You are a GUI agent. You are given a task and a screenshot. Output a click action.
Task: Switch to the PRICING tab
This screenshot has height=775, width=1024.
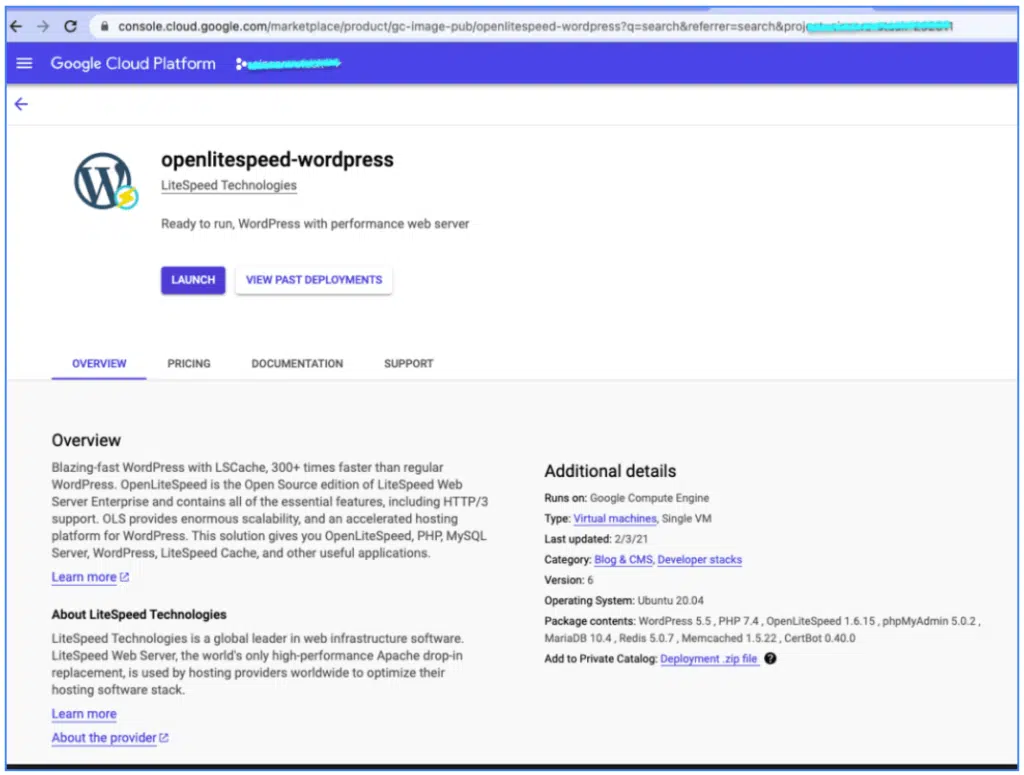click(x=189, y=364)
